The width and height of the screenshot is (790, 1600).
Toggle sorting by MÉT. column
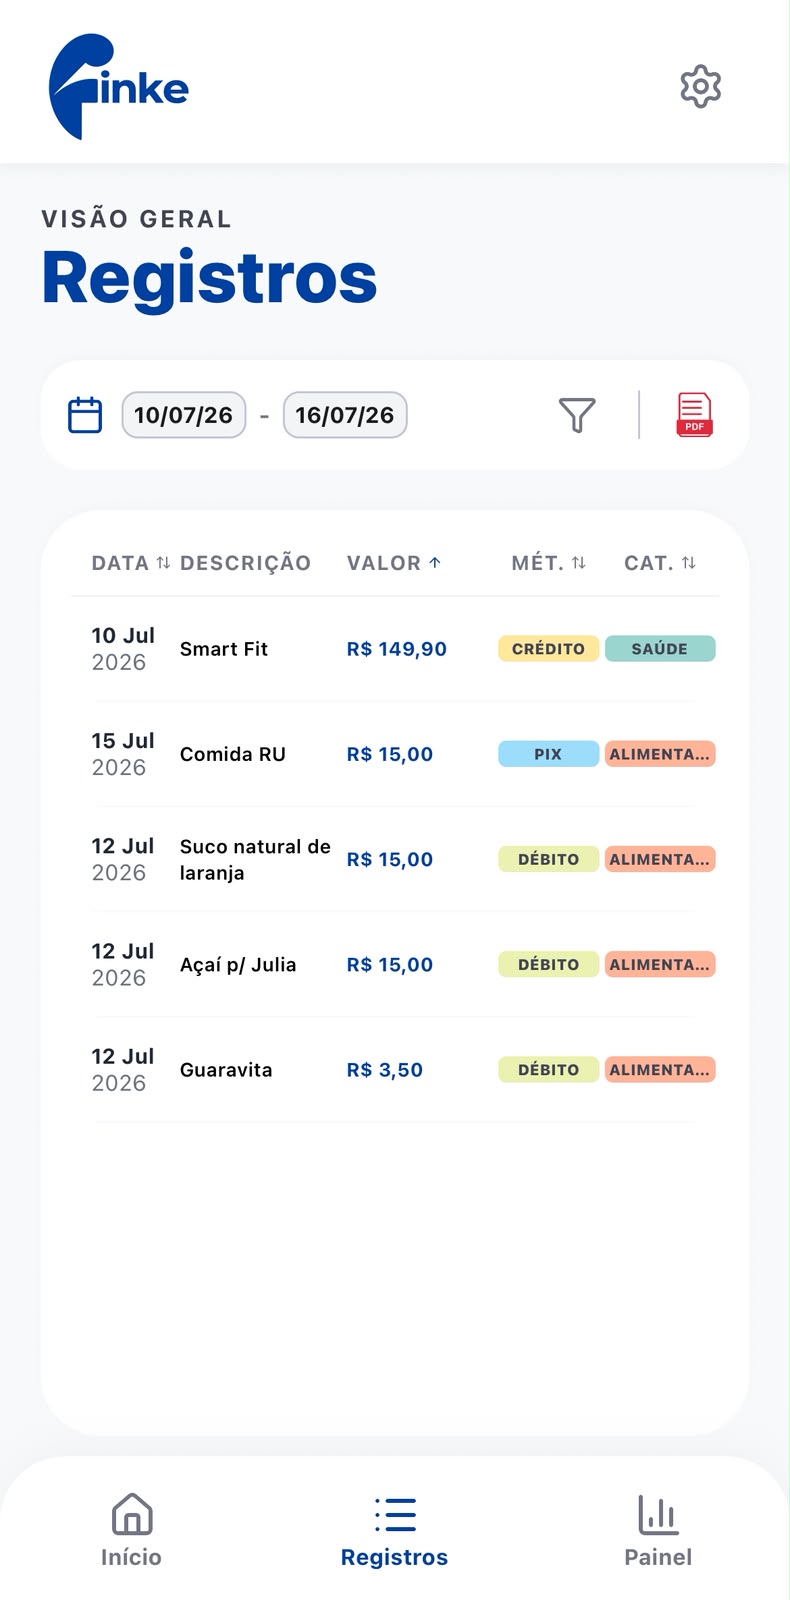click(x=549, y=563)
